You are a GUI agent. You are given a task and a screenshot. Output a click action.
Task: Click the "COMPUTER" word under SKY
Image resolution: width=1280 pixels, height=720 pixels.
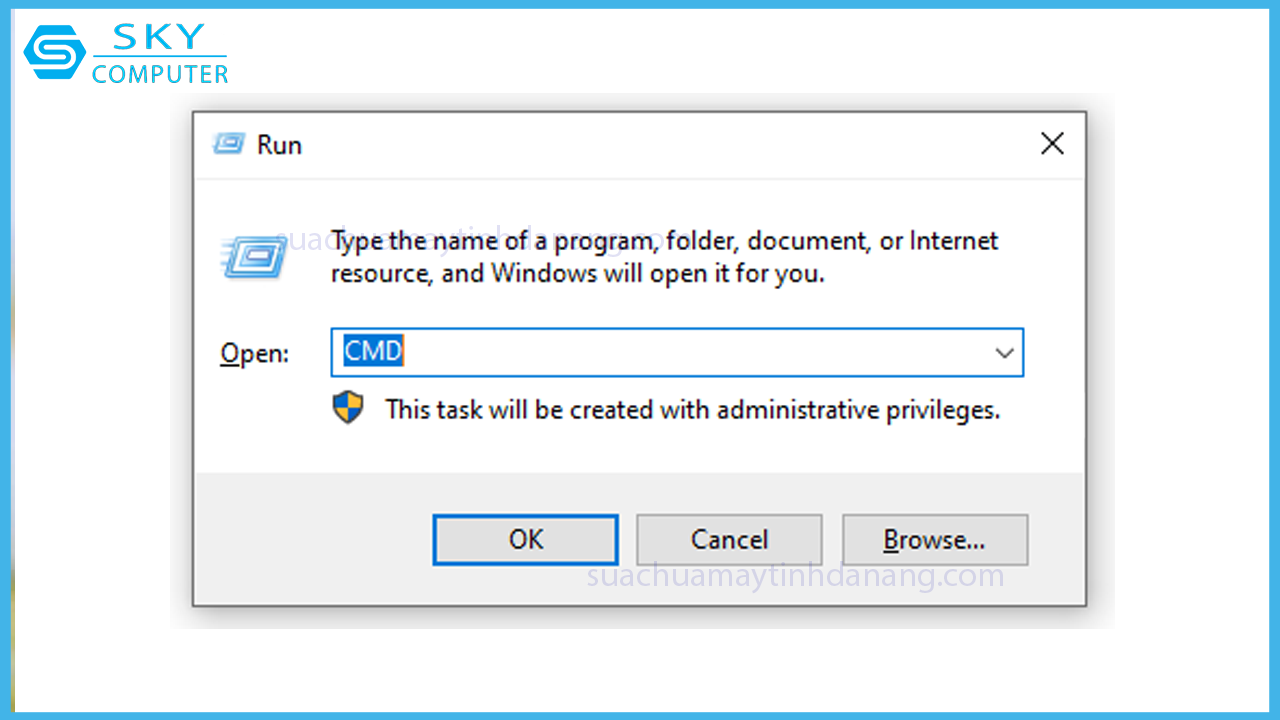[160, 74]
